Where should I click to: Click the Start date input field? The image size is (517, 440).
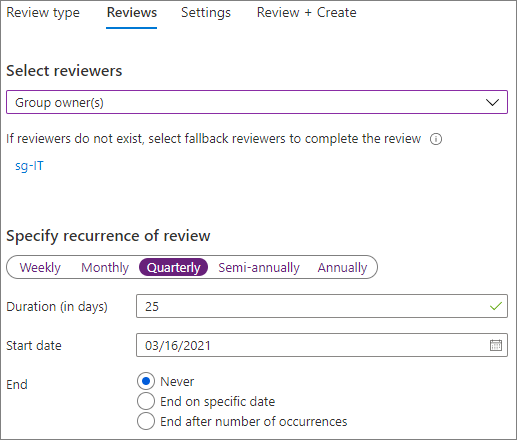pyautogui.click(x=322, y=345)
